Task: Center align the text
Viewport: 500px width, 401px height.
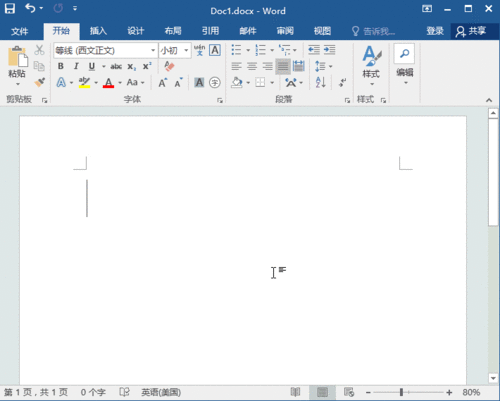Action: coord(252,66)
